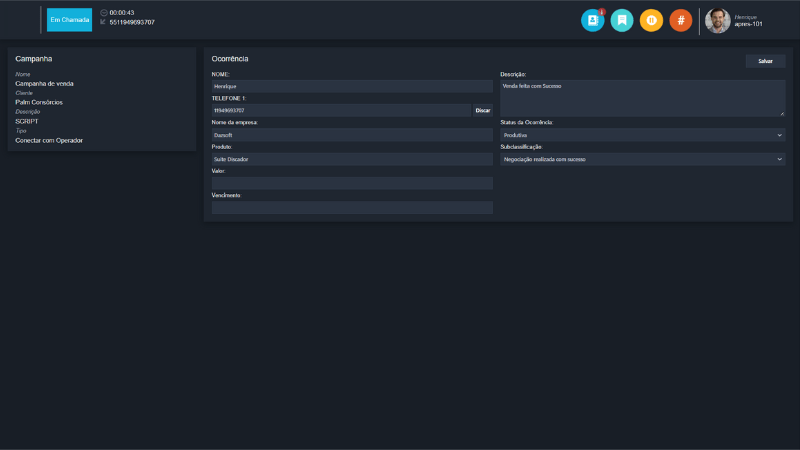Open the Subclassificação dropdown
The image size is (800, 450).
[x=642, y=159]
